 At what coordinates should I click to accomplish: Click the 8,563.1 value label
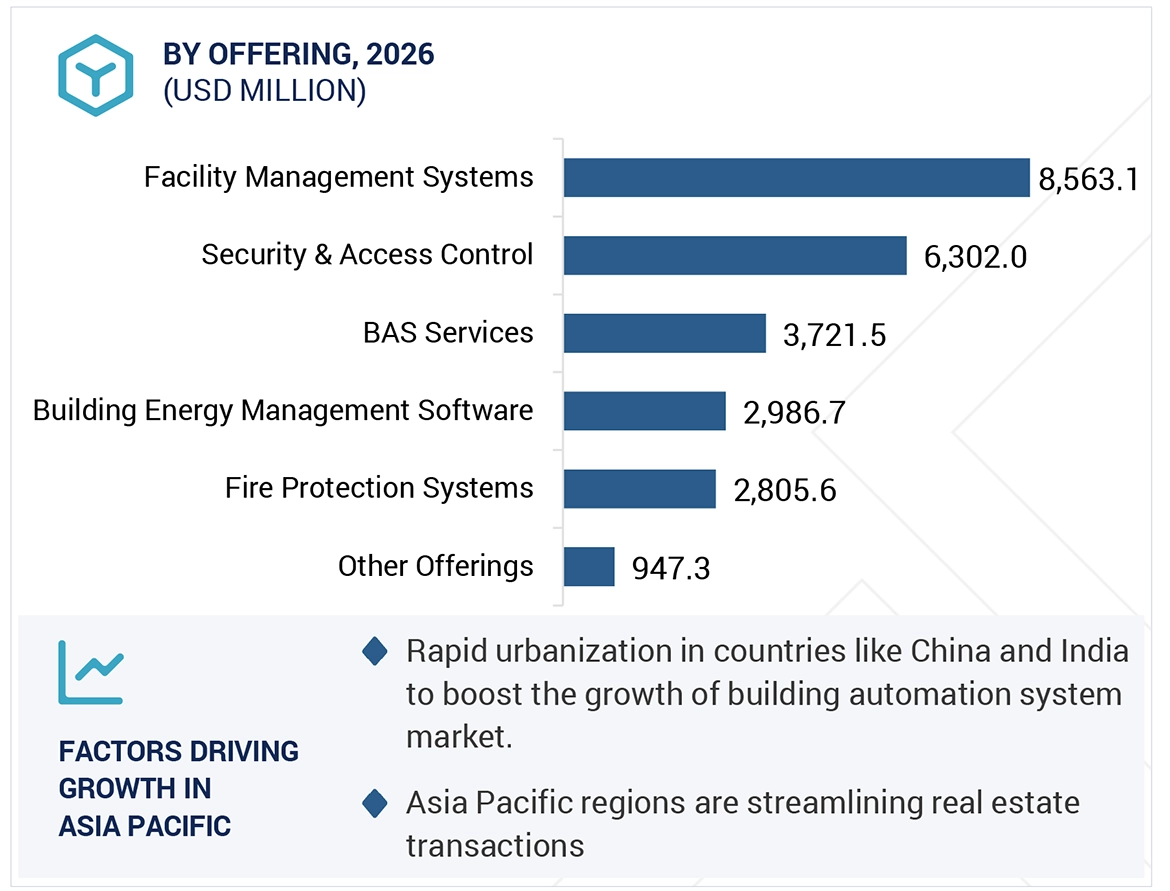click(x=1088, y=180)
